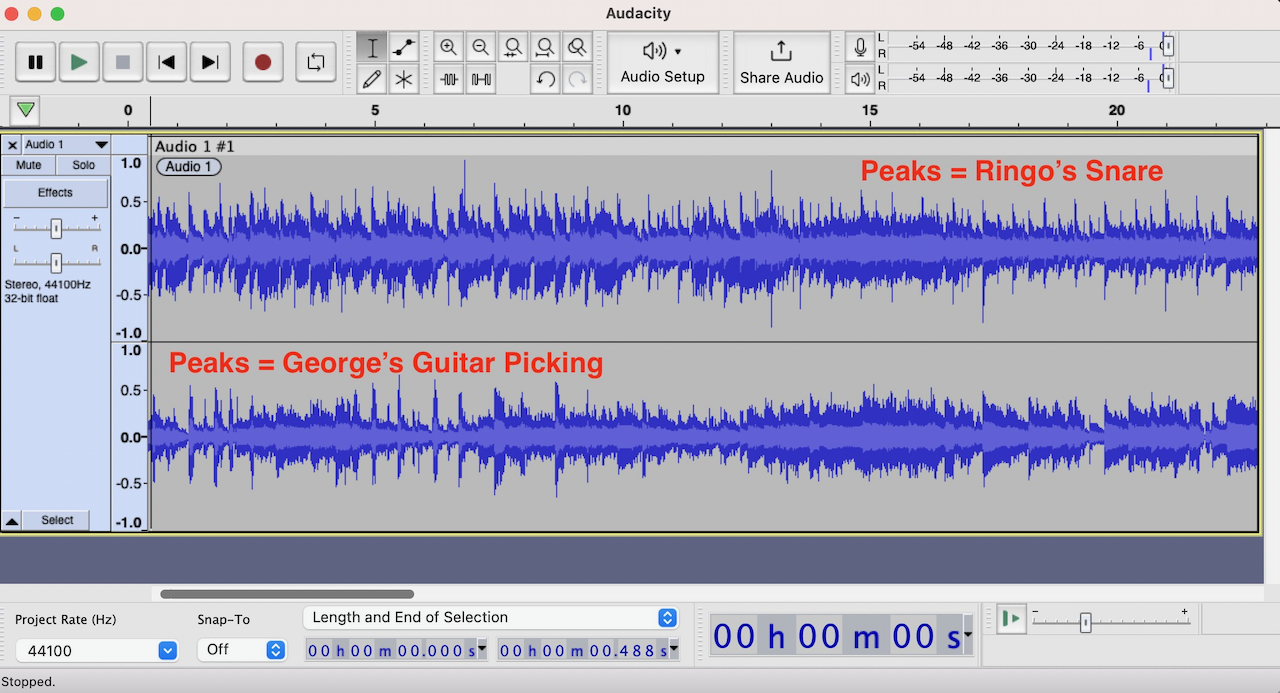1280x693 pixels.
Task: Click the large audio position time display
Action: pos(837,636)
